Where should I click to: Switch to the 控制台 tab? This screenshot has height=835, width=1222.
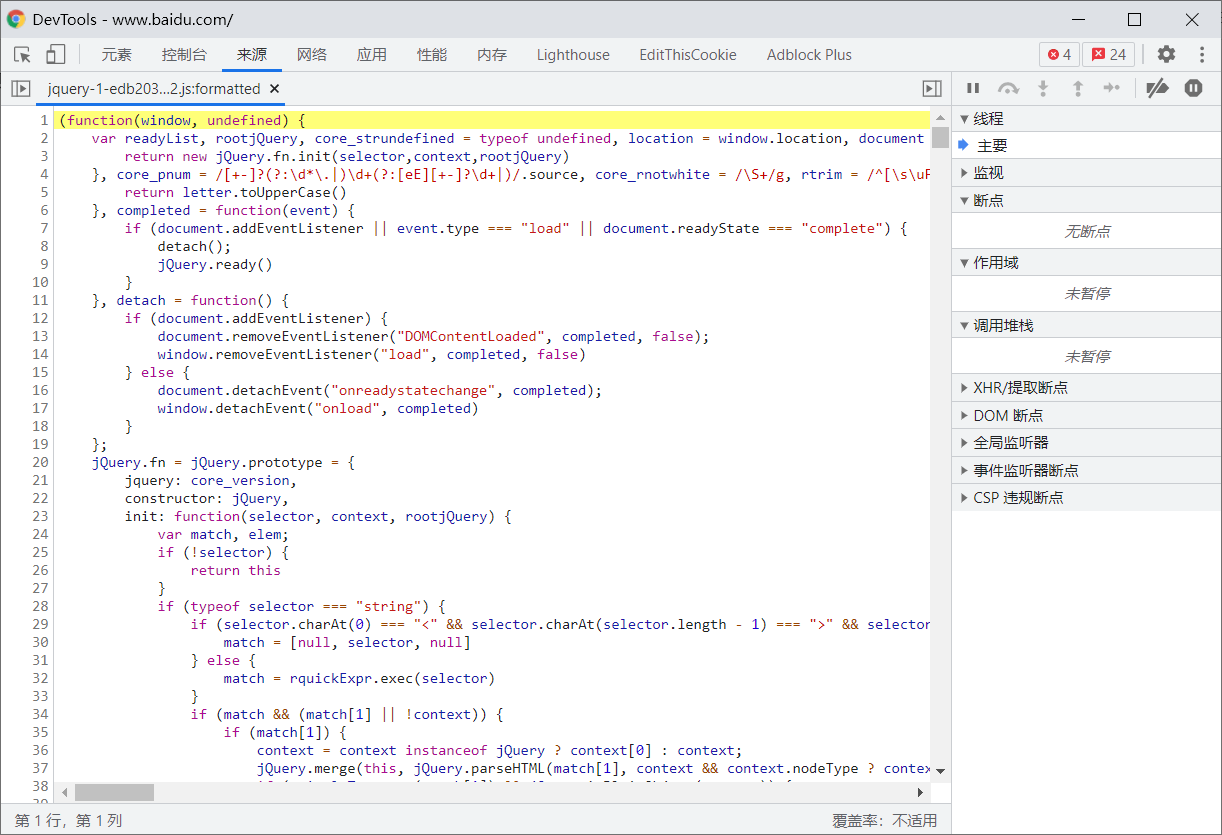click(184, 55)
